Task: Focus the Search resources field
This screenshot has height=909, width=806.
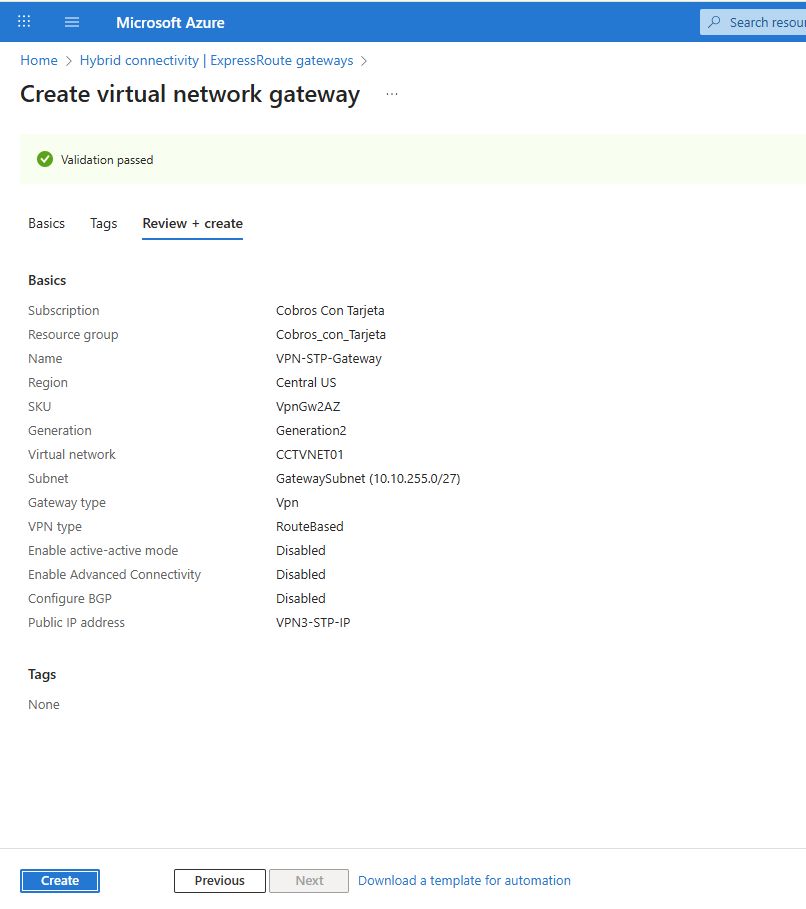Action: pos(753,22)
